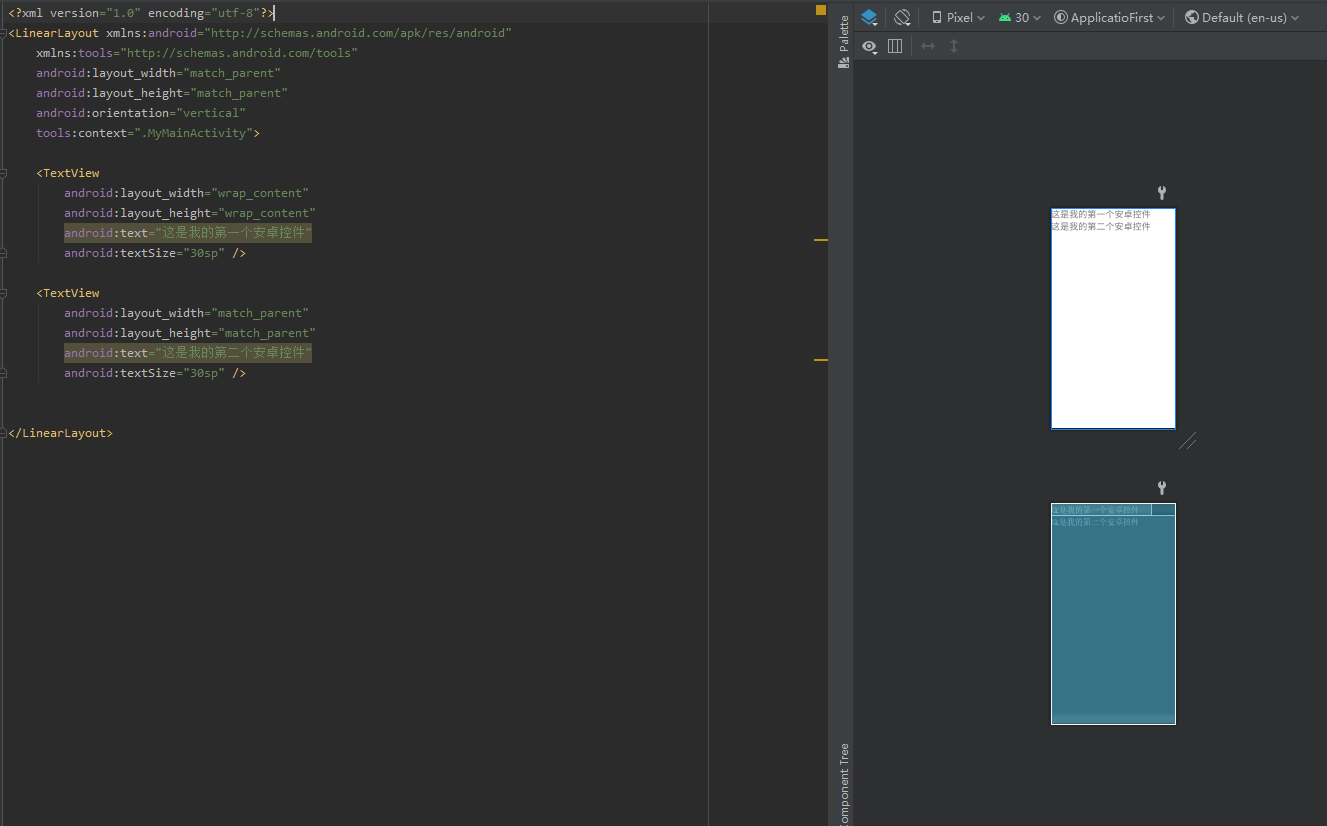Click the tools:context=".MyMainActivity" line
Screen dimensions: 1327x826
(x=148, y=133)
